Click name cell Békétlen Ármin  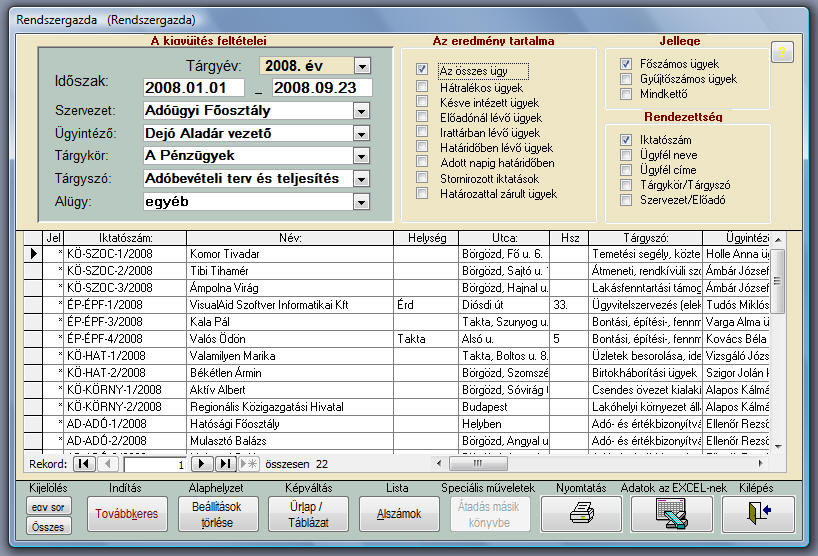click(290, 373)
